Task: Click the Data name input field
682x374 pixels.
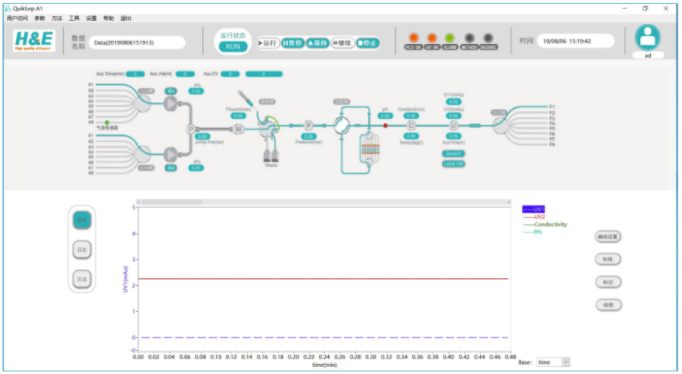Action: (x=137, y=43)
